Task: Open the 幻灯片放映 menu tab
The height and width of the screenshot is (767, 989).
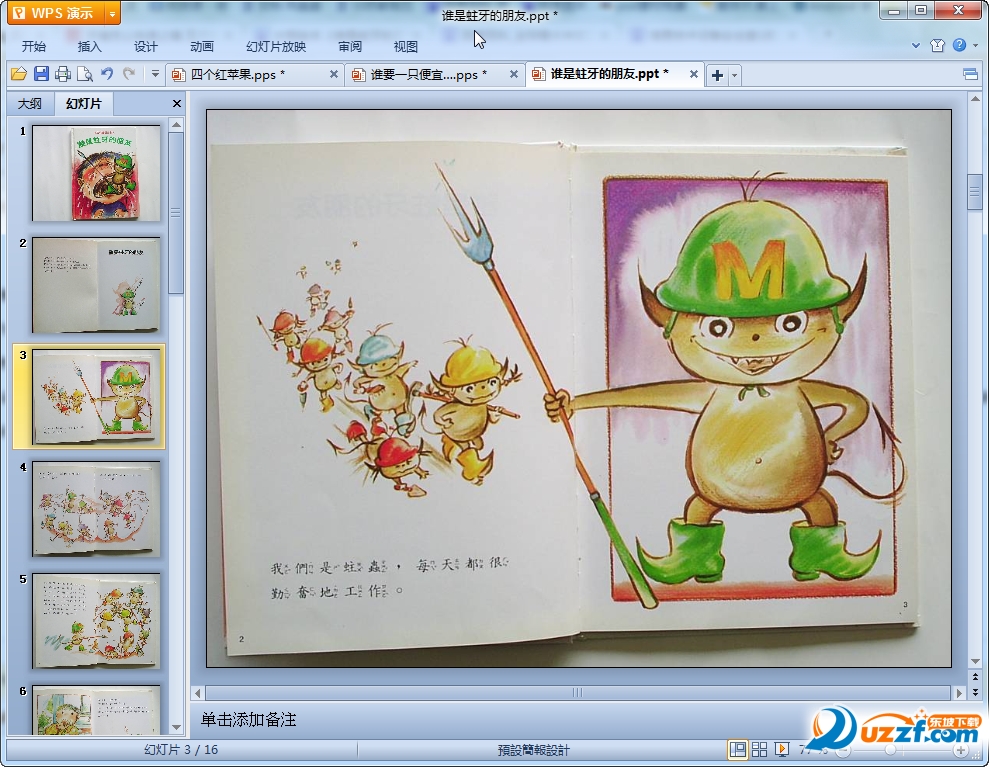Action: click(276, 47)
